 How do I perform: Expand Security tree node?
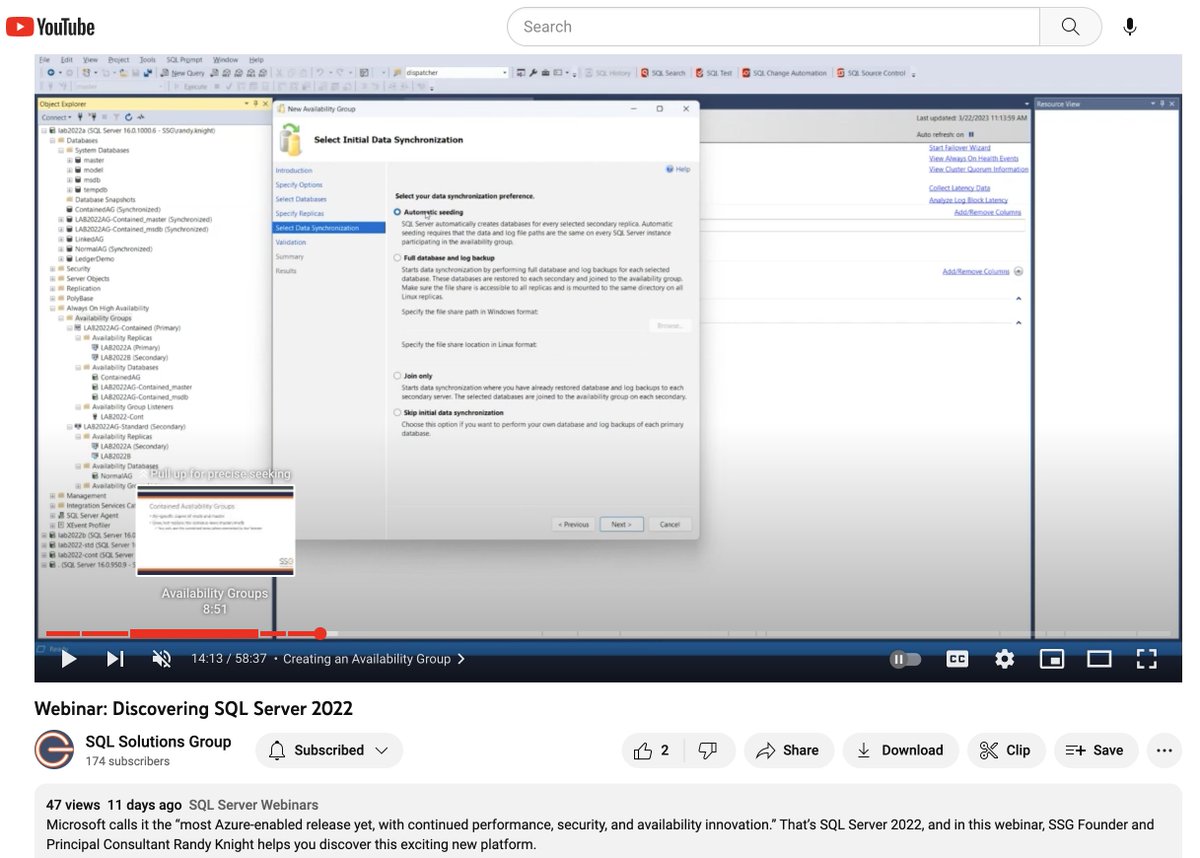click(x=54, y=269)
